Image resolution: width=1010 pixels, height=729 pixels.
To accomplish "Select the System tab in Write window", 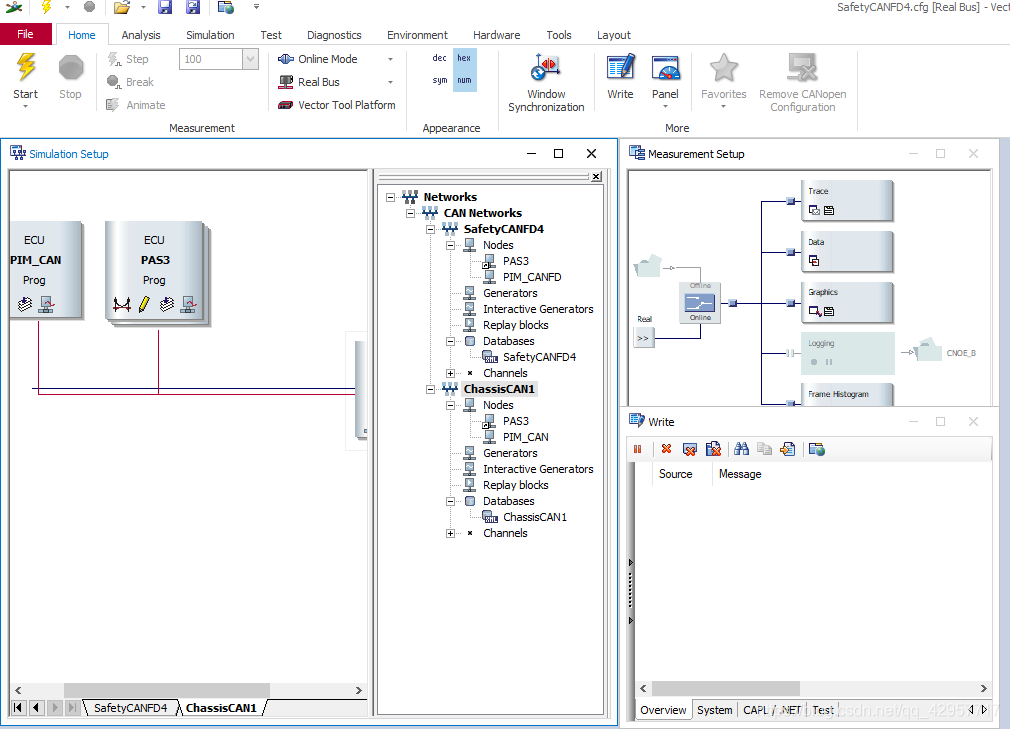I will pos(714,710).
